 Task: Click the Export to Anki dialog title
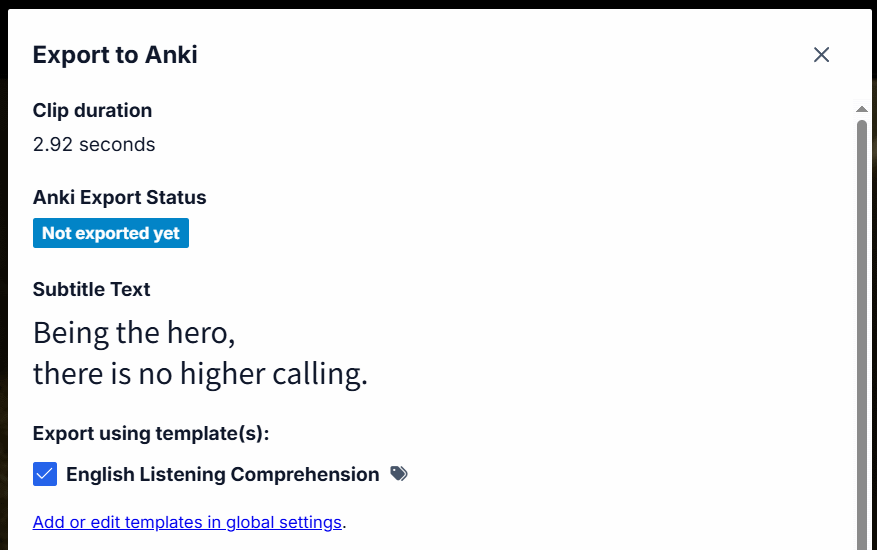click(x=115, y=55)
